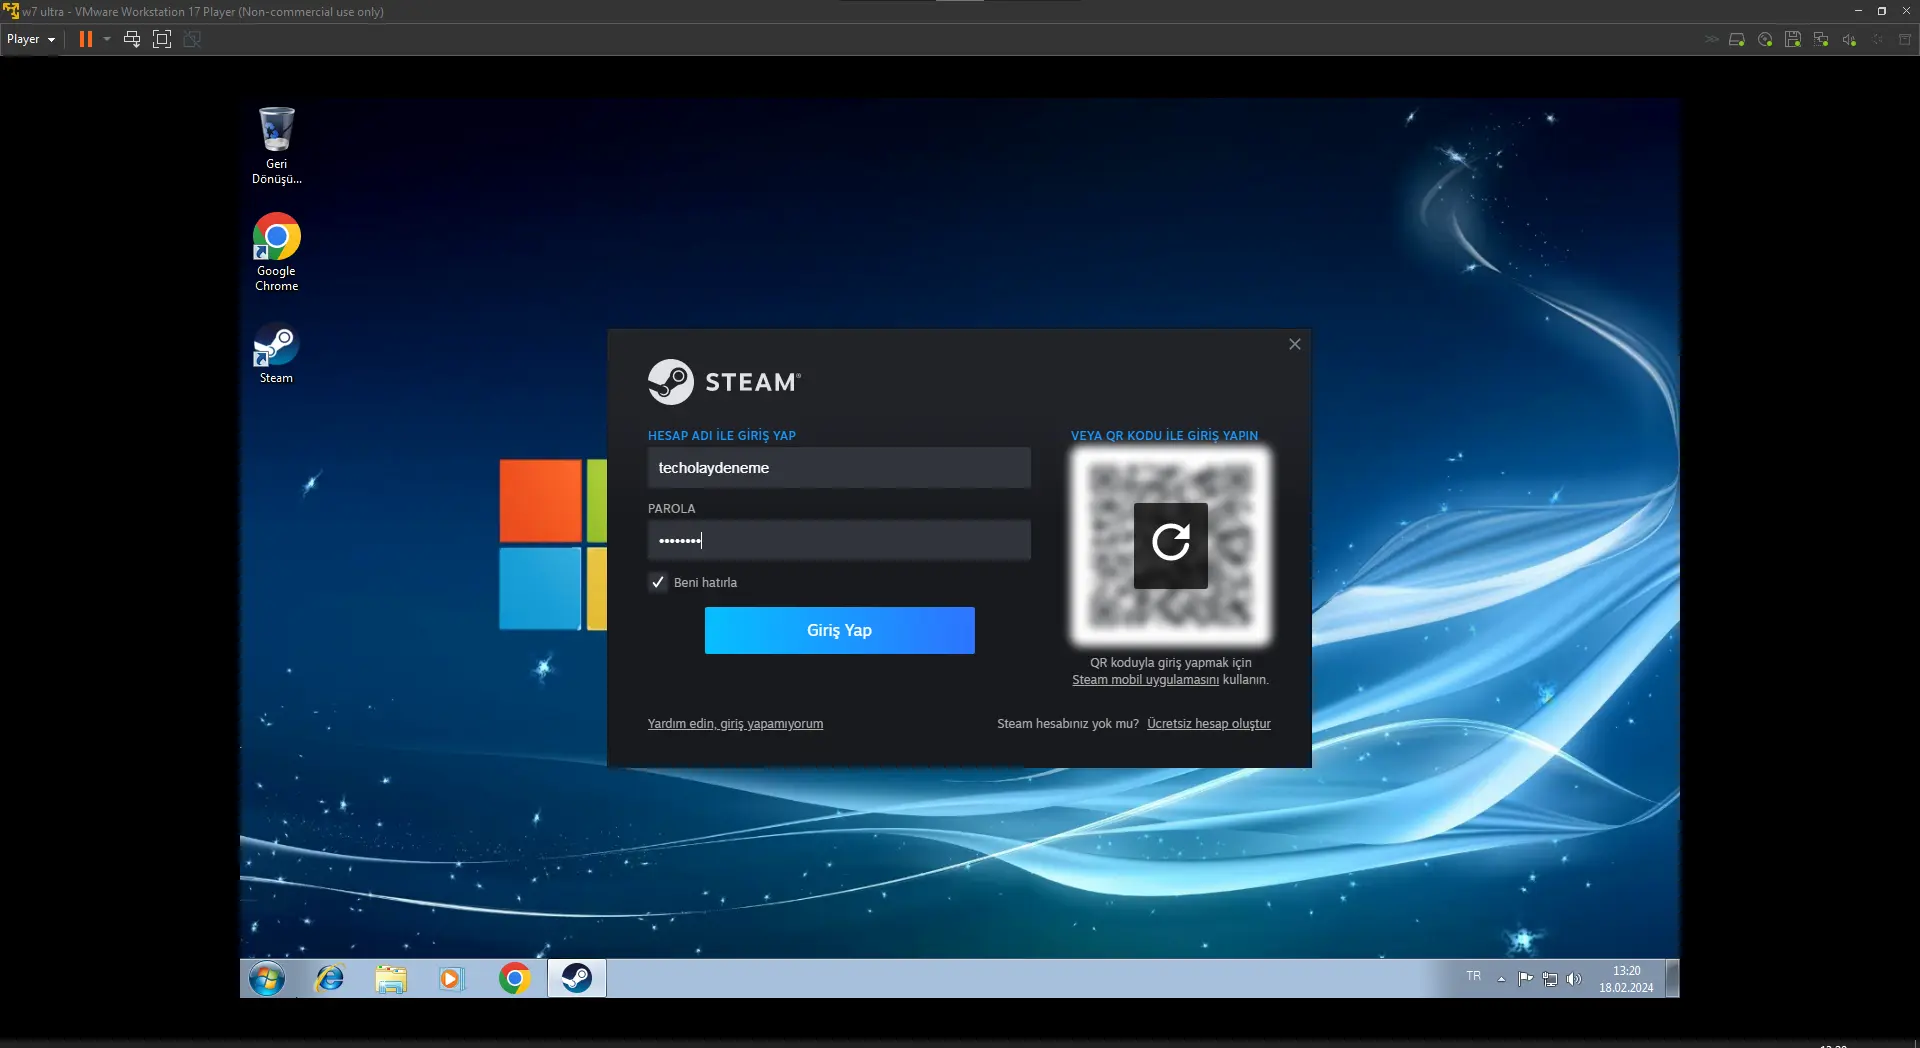Open the Player menu in VMware
The height and width of the screenshot is (1048, 1920).
point(30,39)
